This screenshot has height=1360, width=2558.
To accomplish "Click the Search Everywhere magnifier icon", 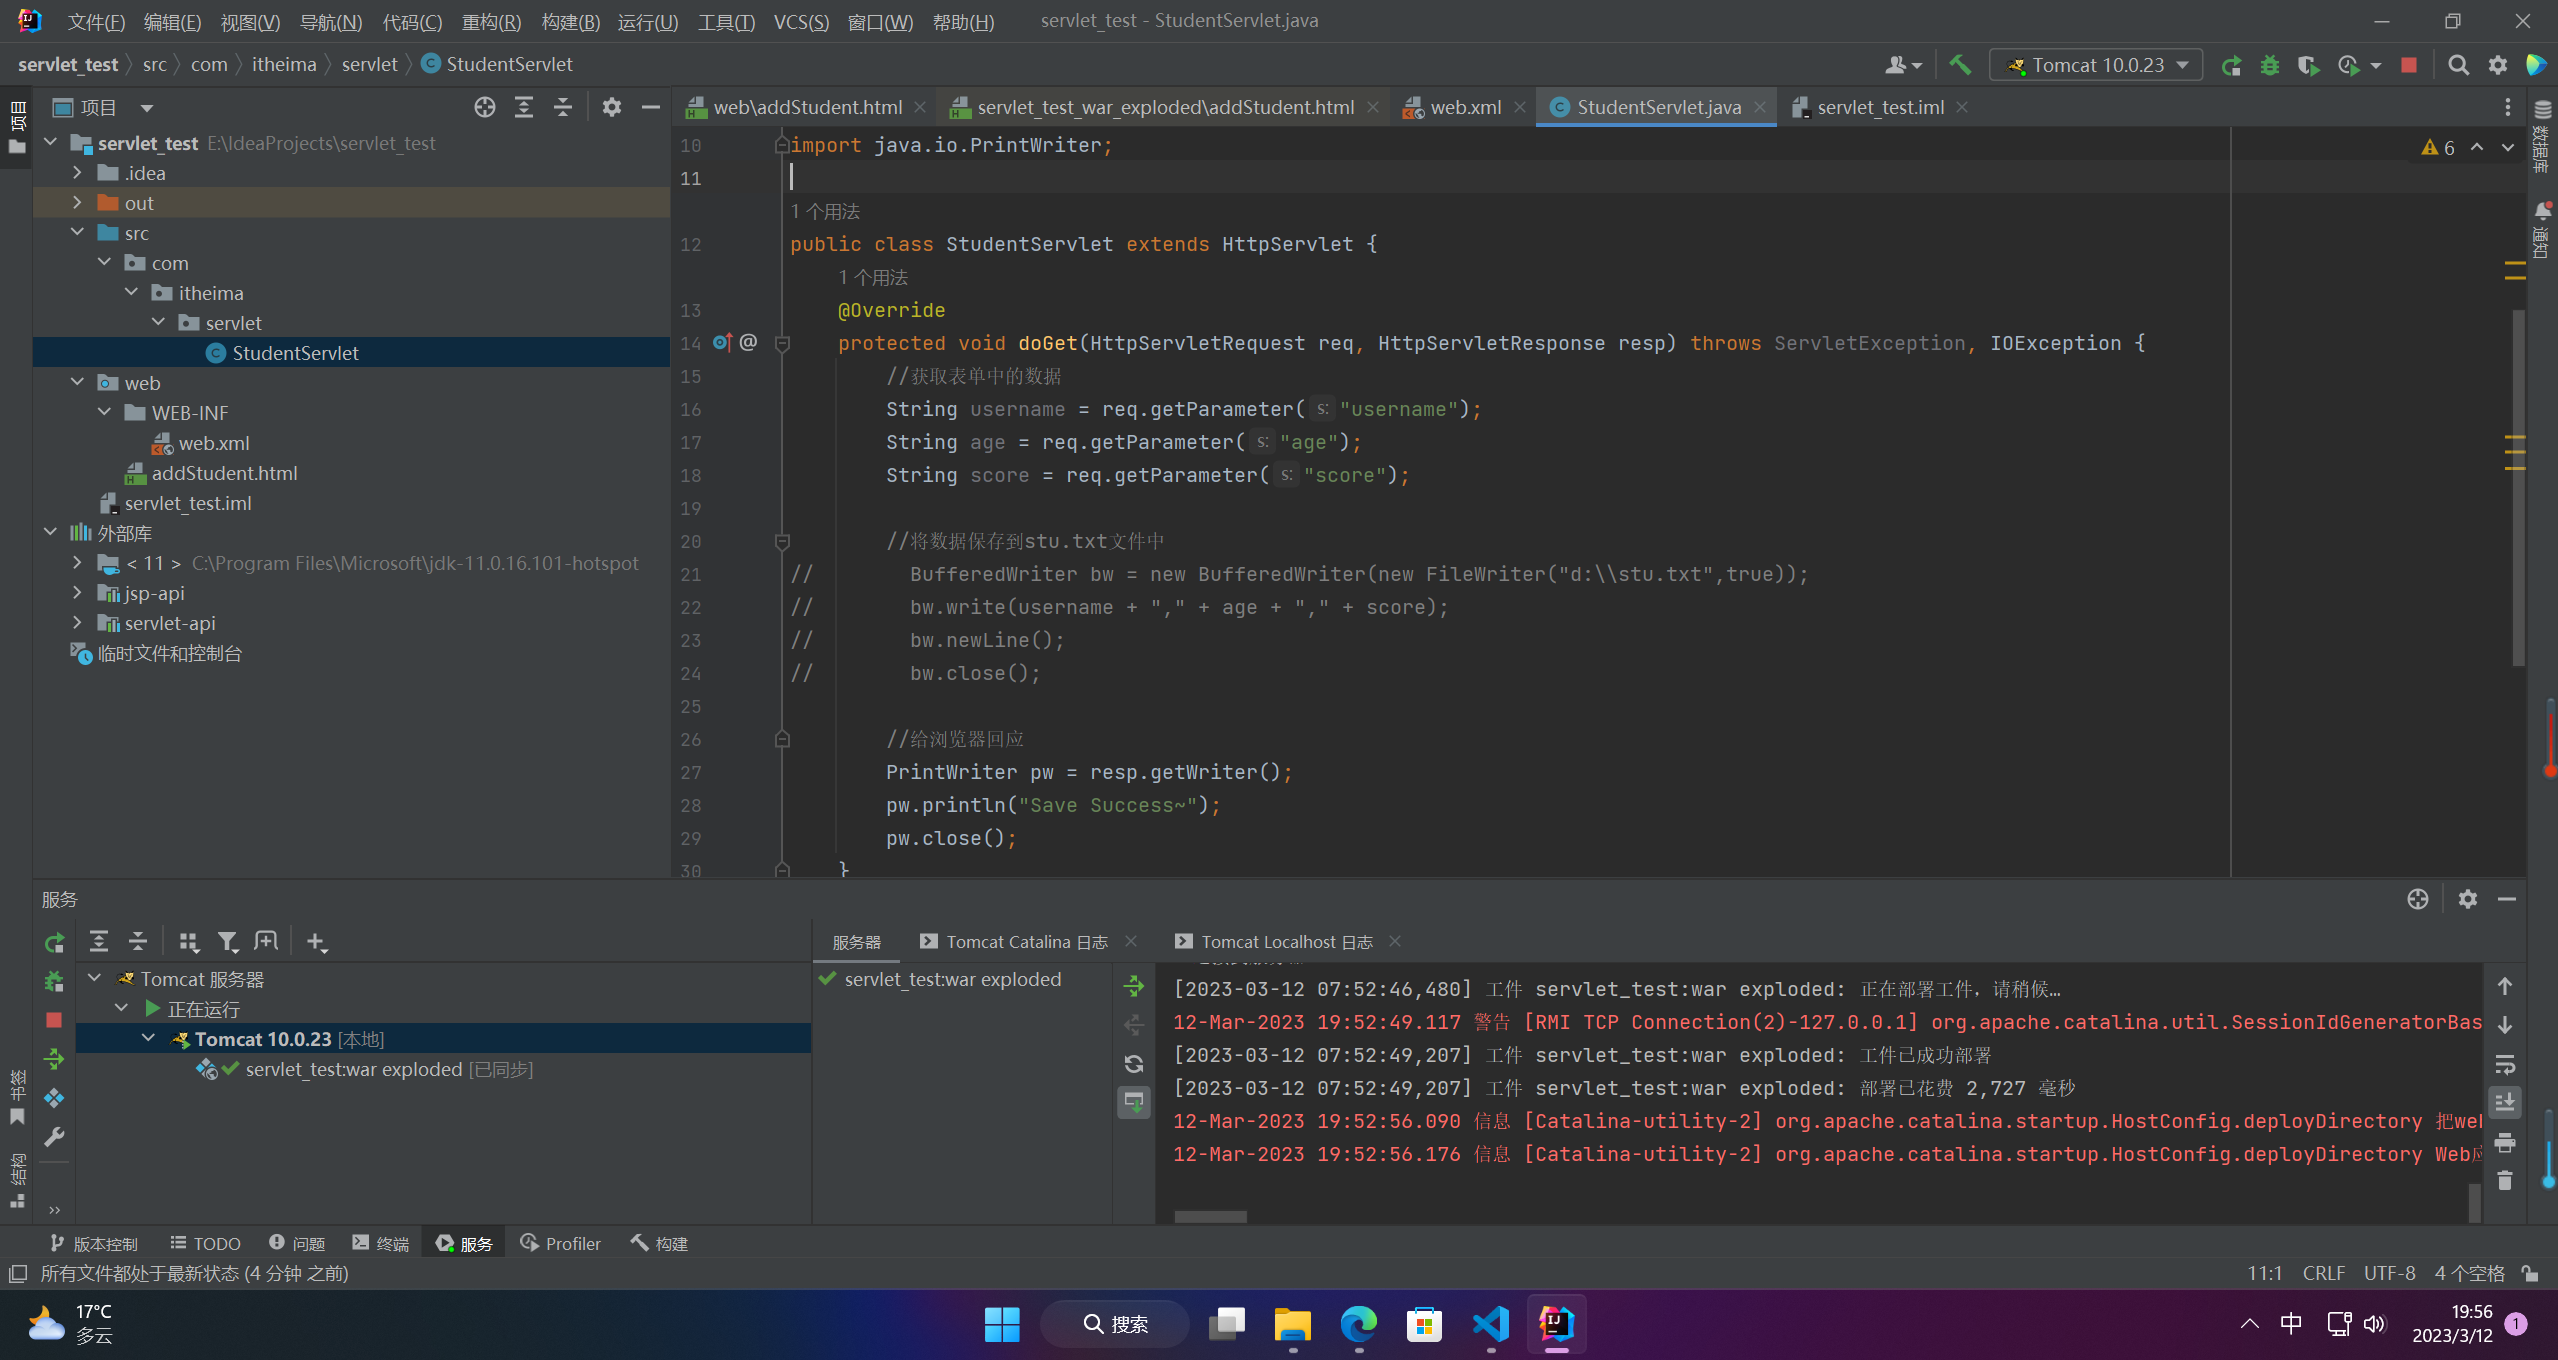I will click(2458, 65).
